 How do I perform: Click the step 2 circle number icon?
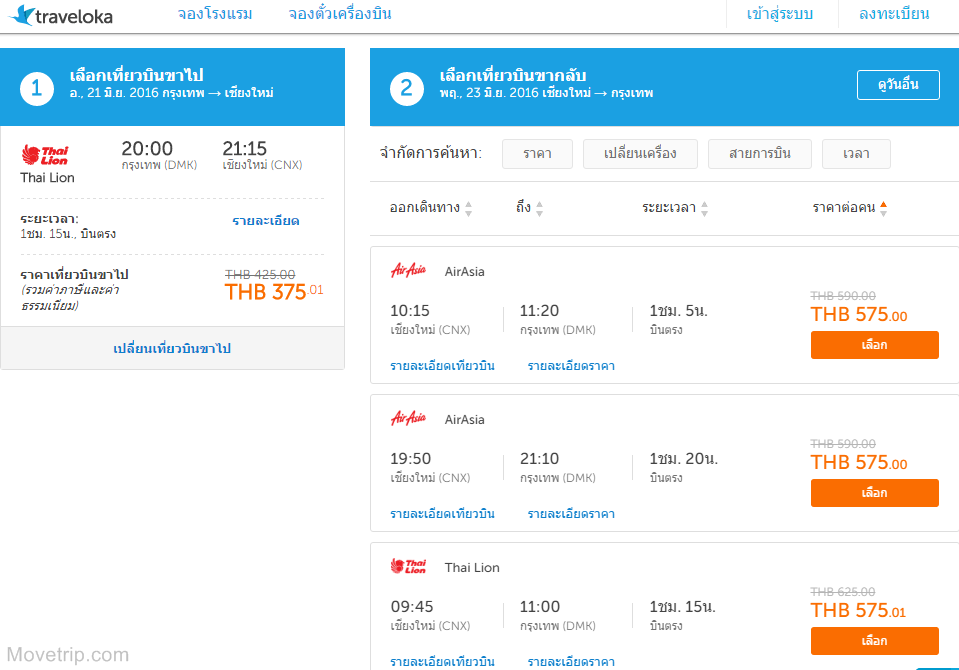pyautogui.click(x=406, y=89)
